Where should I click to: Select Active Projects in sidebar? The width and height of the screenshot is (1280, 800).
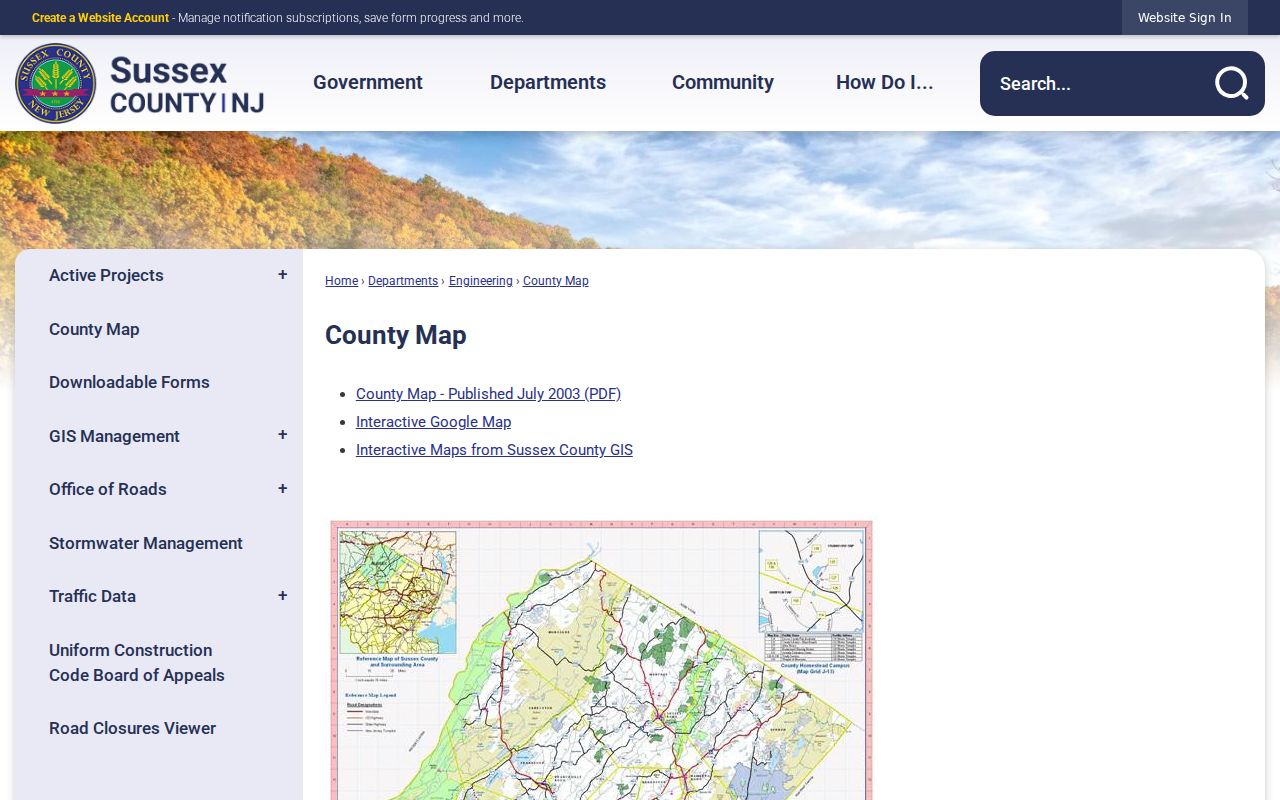106,275
